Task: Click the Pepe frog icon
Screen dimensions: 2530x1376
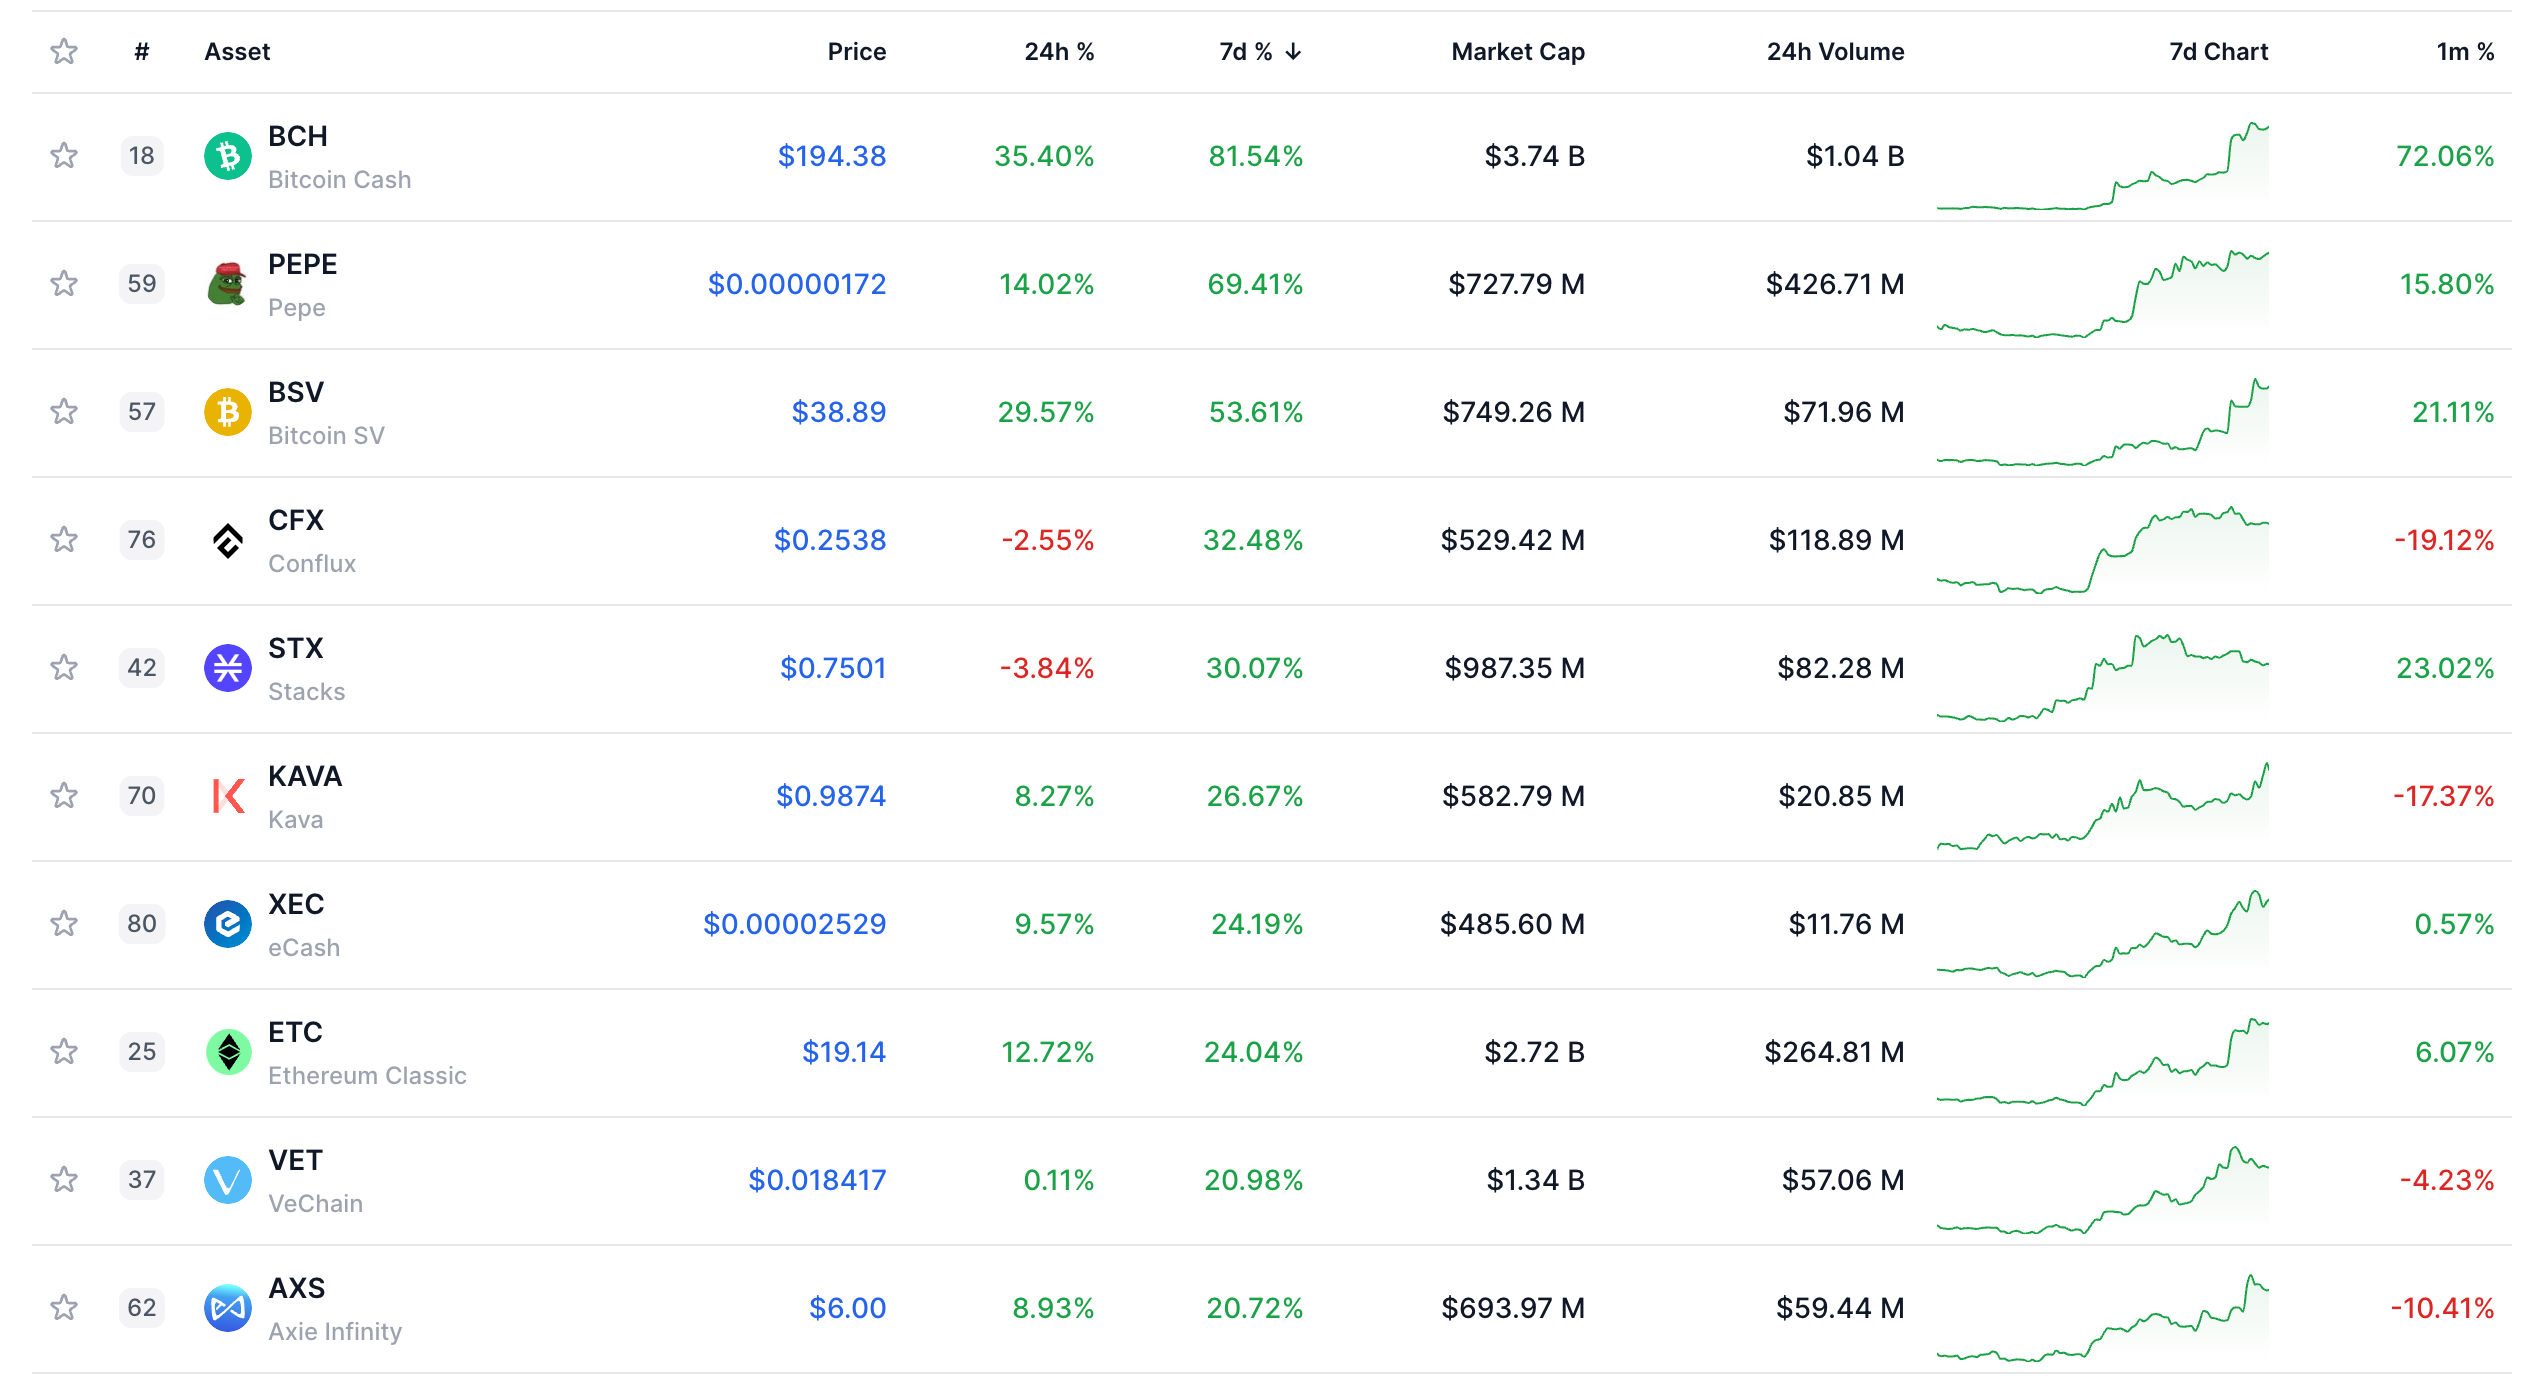Action: click(x=228, y=284)
